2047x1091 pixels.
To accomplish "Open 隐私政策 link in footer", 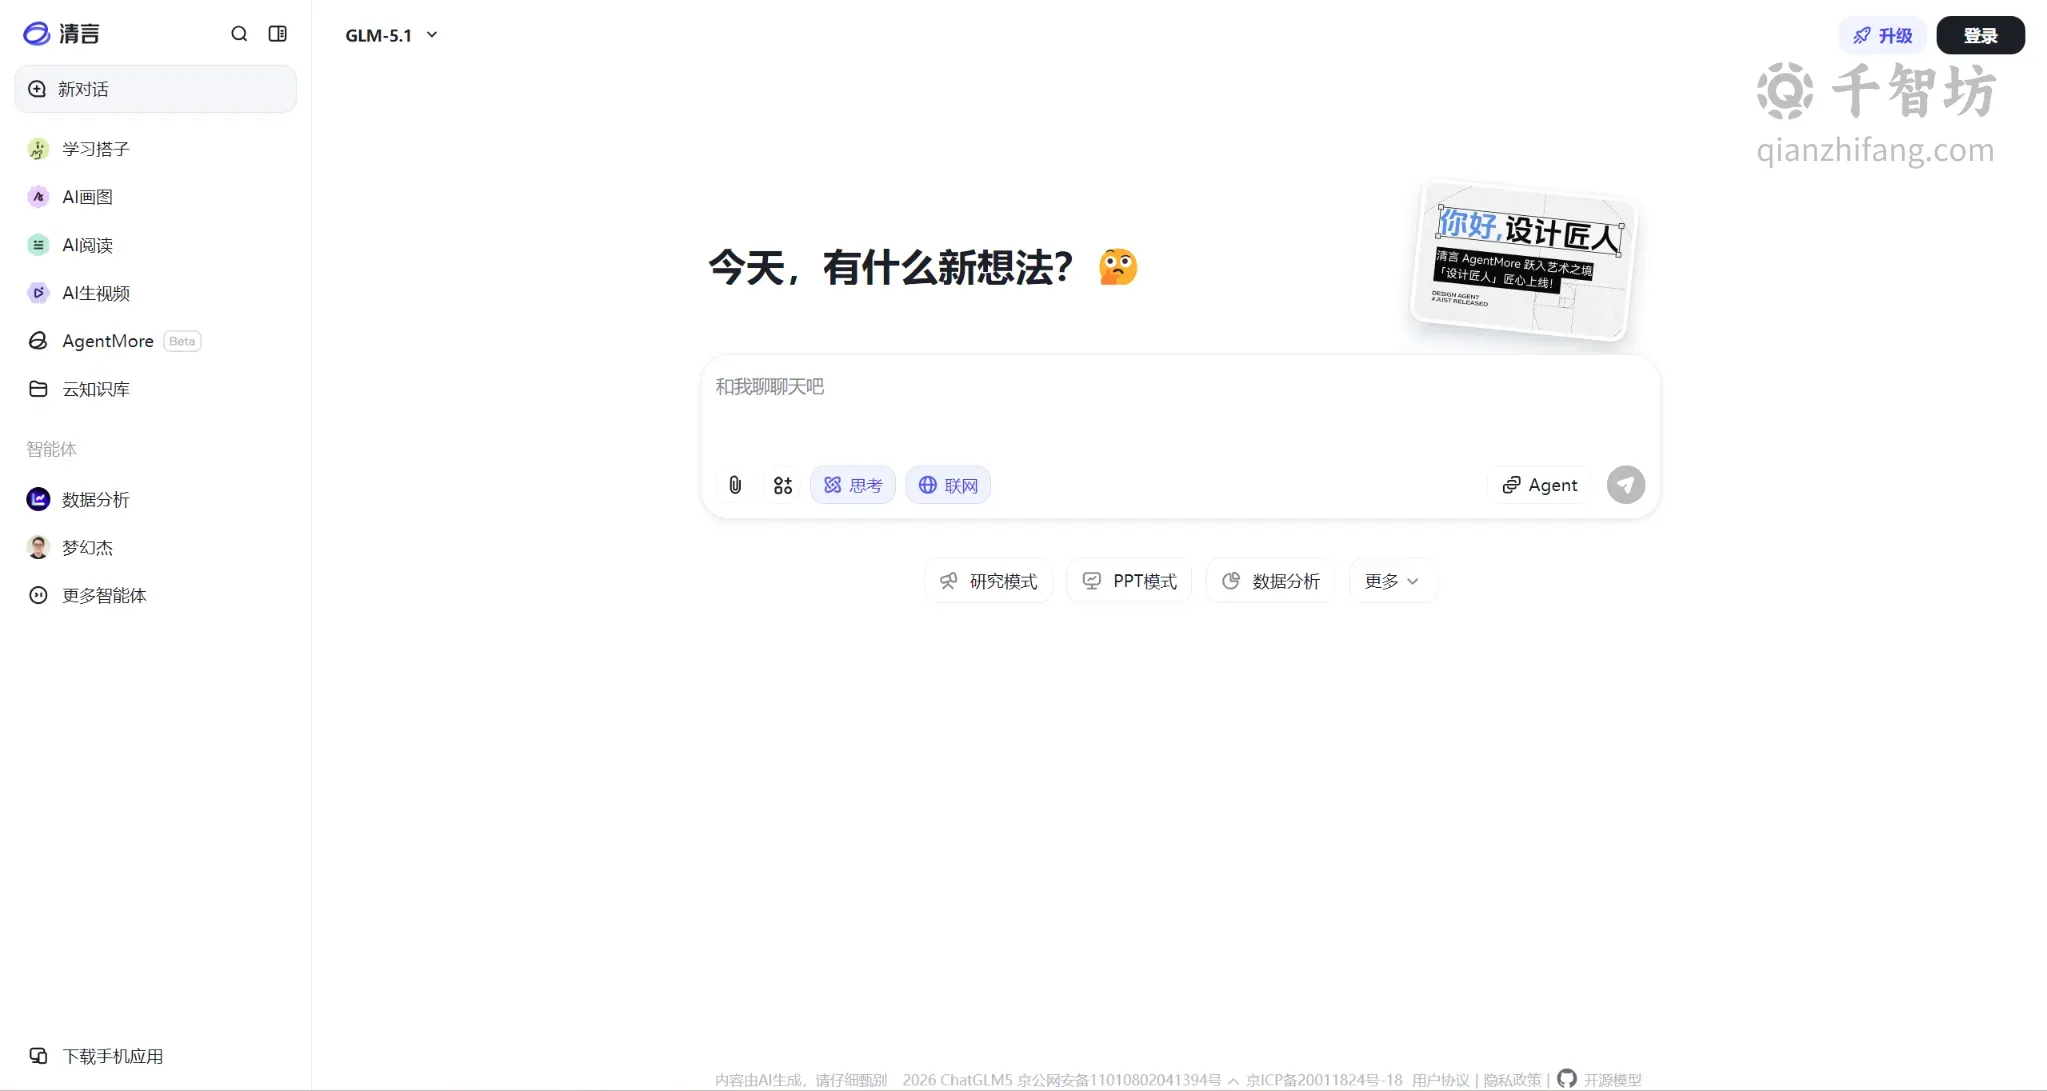I will [1512, 1080].
